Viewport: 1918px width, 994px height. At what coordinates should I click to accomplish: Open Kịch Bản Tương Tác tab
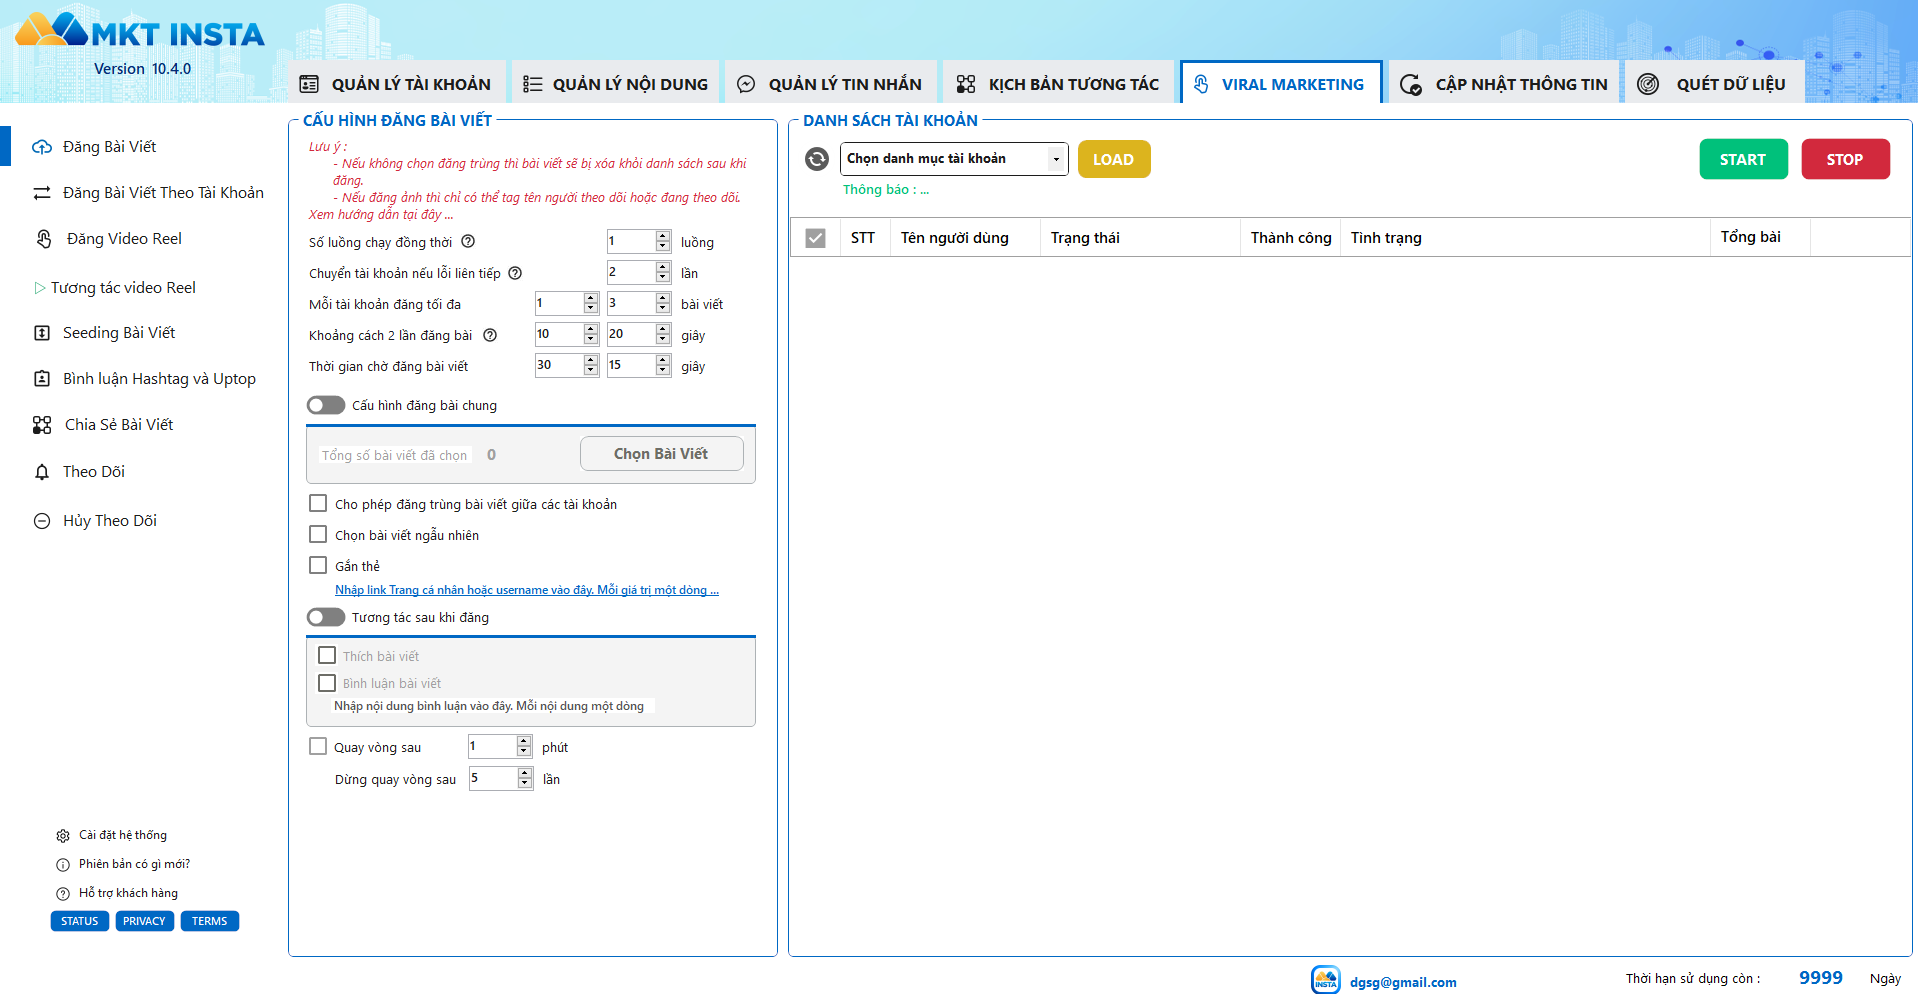pyautogui.click(x=1058, y=84)
